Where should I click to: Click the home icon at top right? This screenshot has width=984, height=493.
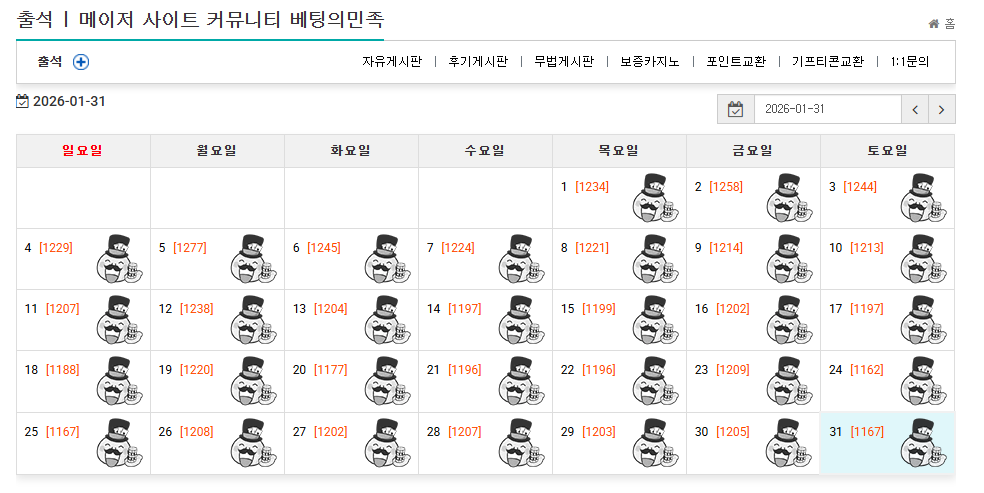(x=934, y=24)
